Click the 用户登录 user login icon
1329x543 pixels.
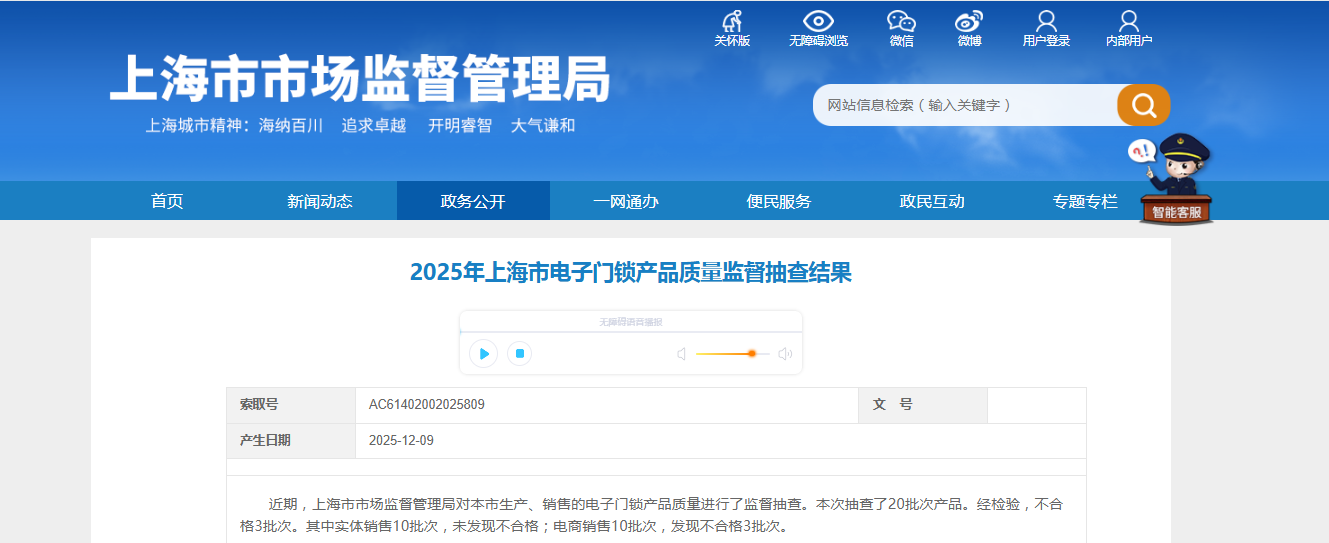(x=1046, y=22)
